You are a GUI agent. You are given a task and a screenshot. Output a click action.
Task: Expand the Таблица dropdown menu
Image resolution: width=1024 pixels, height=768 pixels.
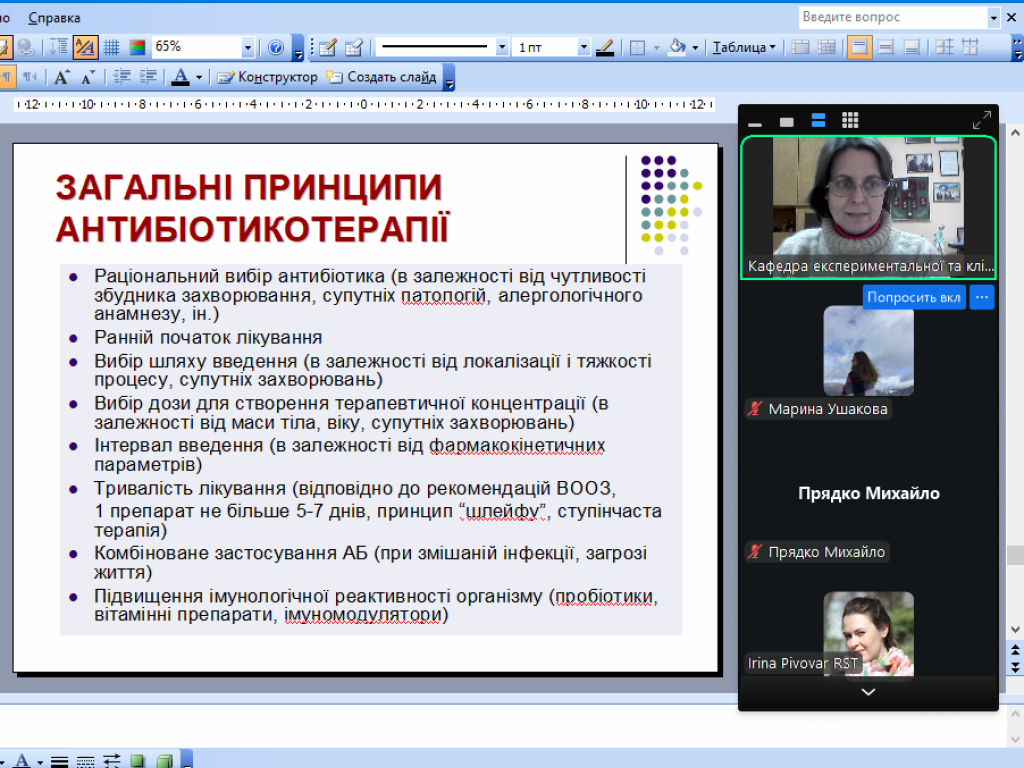[x=744, y=47]
